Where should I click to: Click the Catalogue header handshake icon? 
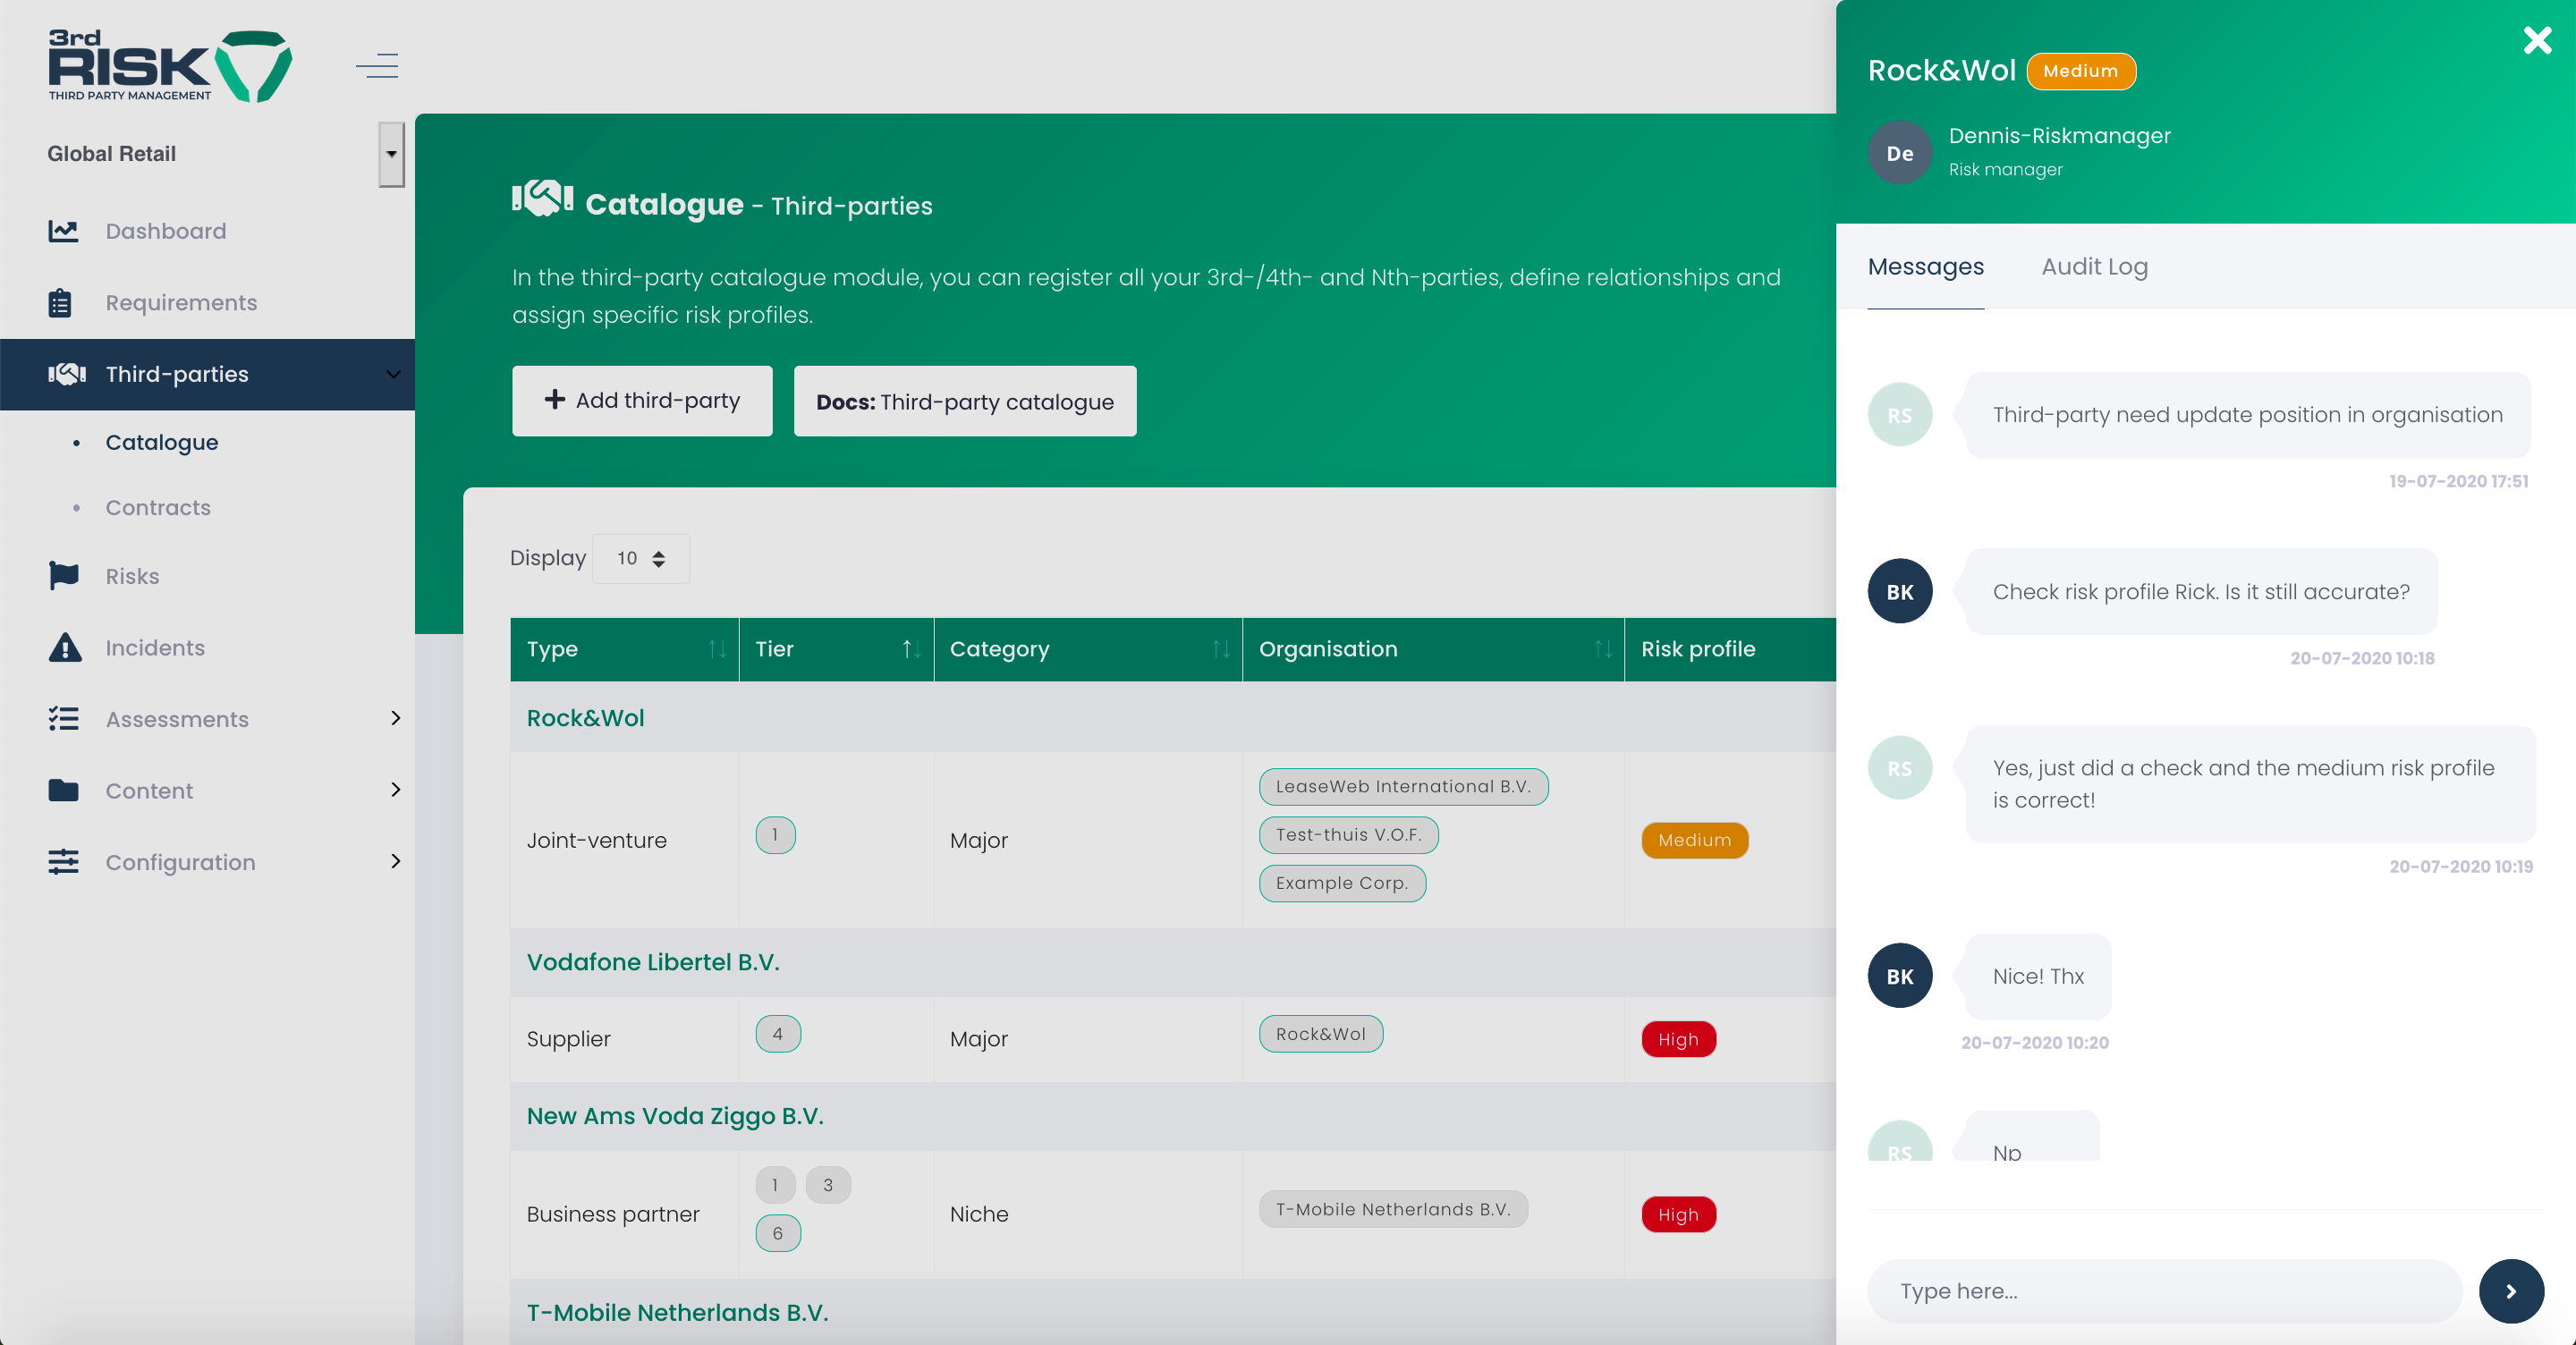[542, 199]
